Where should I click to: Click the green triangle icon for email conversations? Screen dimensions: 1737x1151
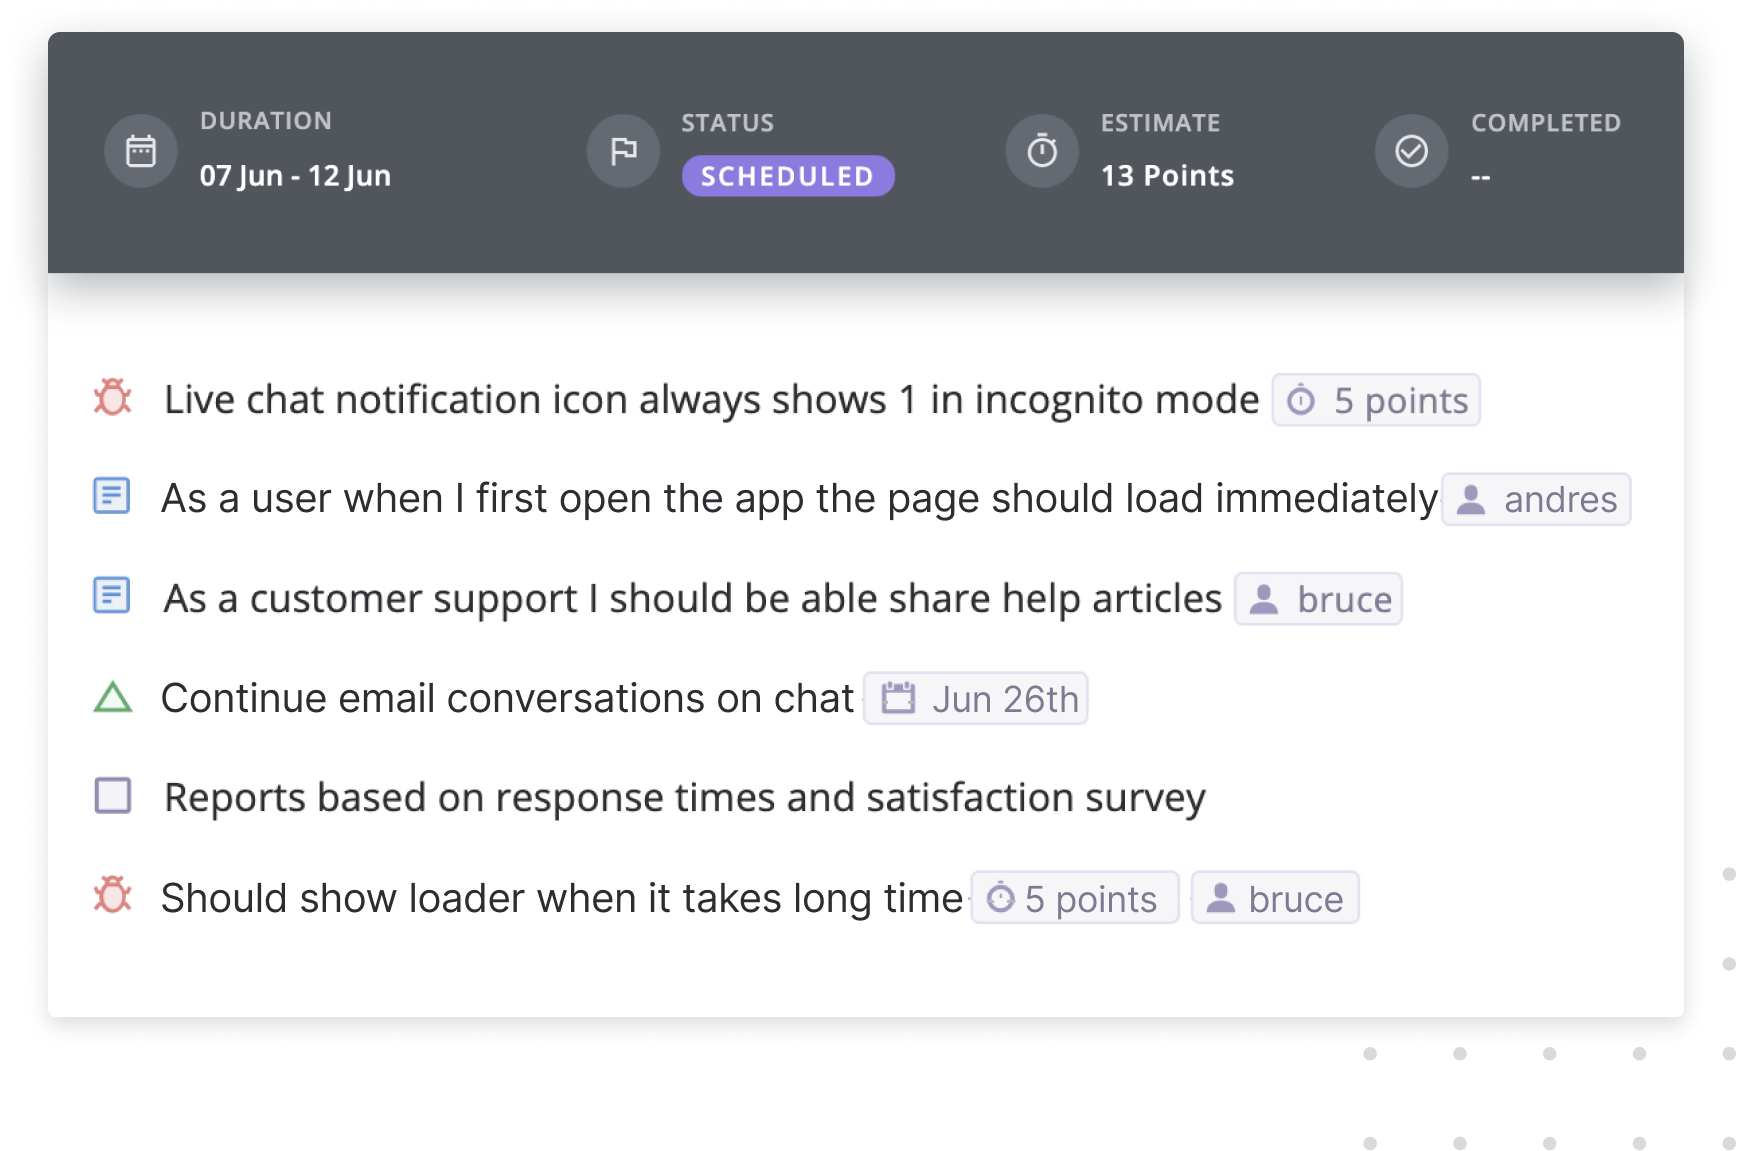pyautogui.click(x=113, y=697)
